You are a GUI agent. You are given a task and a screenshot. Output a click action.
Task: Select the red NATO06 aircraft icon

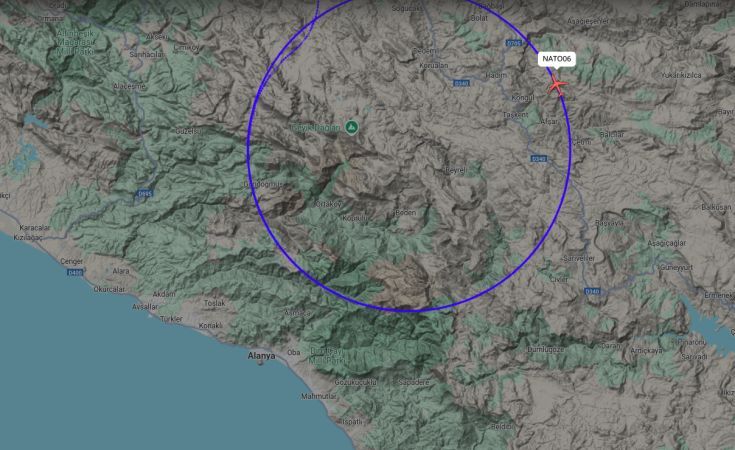coord(557,86)
